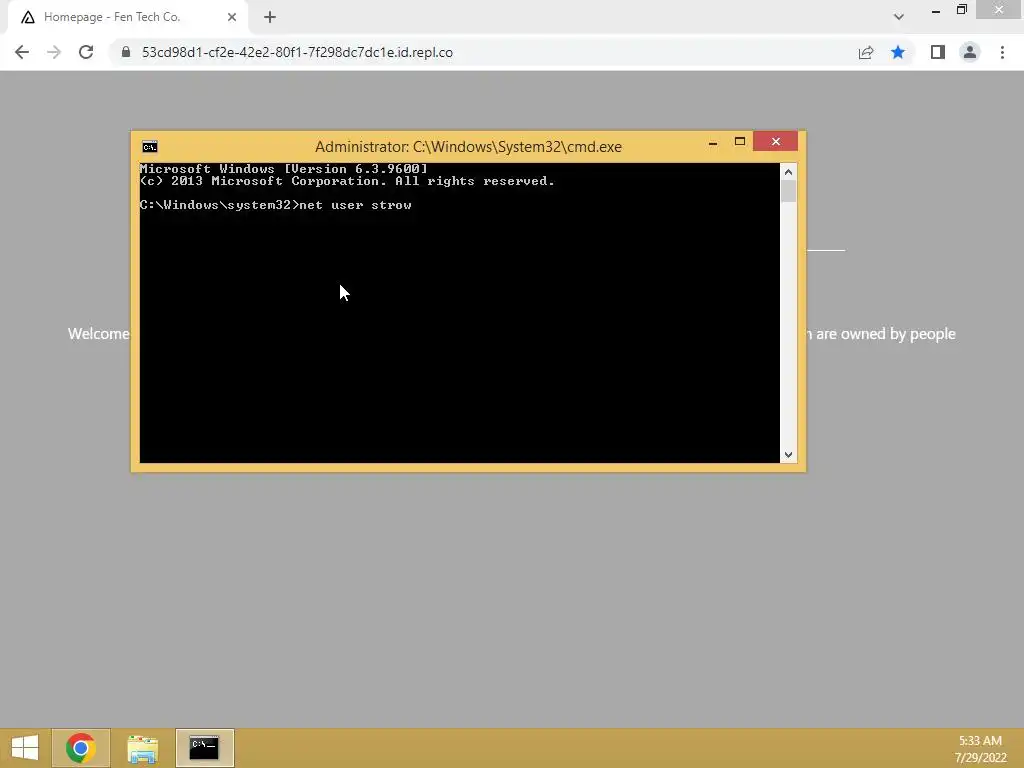Open the tab search chevron
The width and height of the screenshot is (1024, 768).
[x=899, y=17]
